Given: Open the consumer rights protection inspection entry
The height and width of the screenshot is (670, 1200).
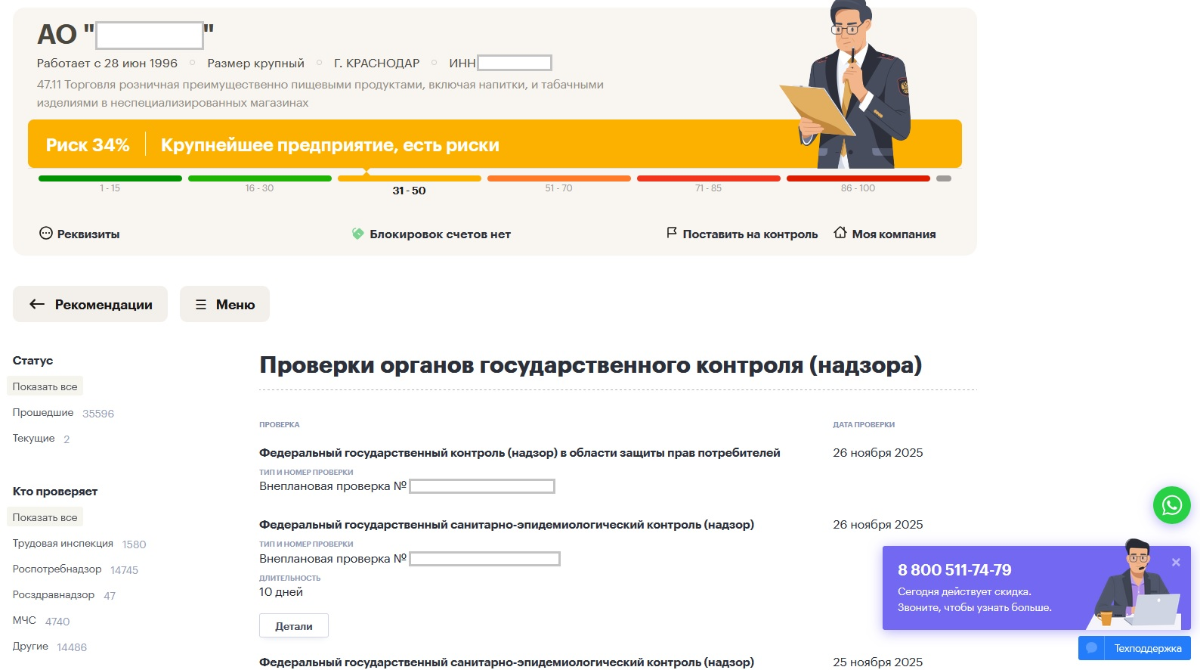Looking at the screenshot, I should click(519, 453).
